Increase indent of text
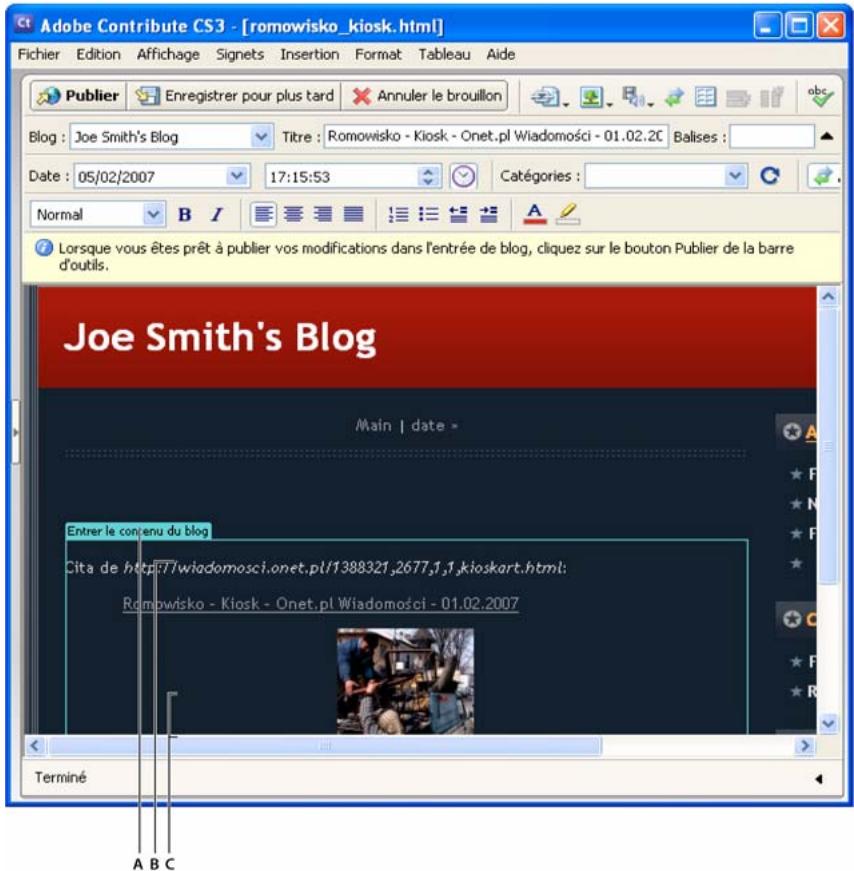 click(x=488, y=214)
